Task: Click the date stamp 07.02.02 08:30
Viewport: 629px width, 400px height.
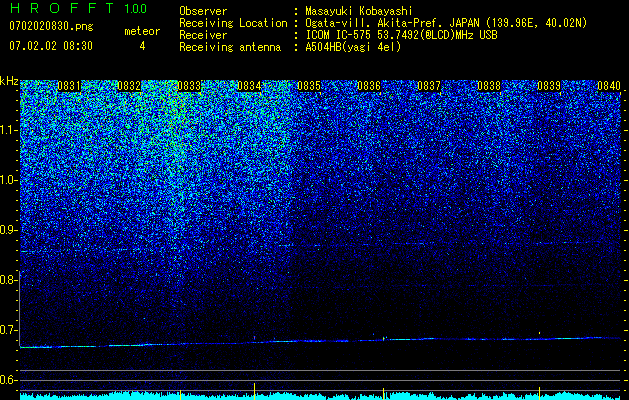Action: [x=51, y=46]
